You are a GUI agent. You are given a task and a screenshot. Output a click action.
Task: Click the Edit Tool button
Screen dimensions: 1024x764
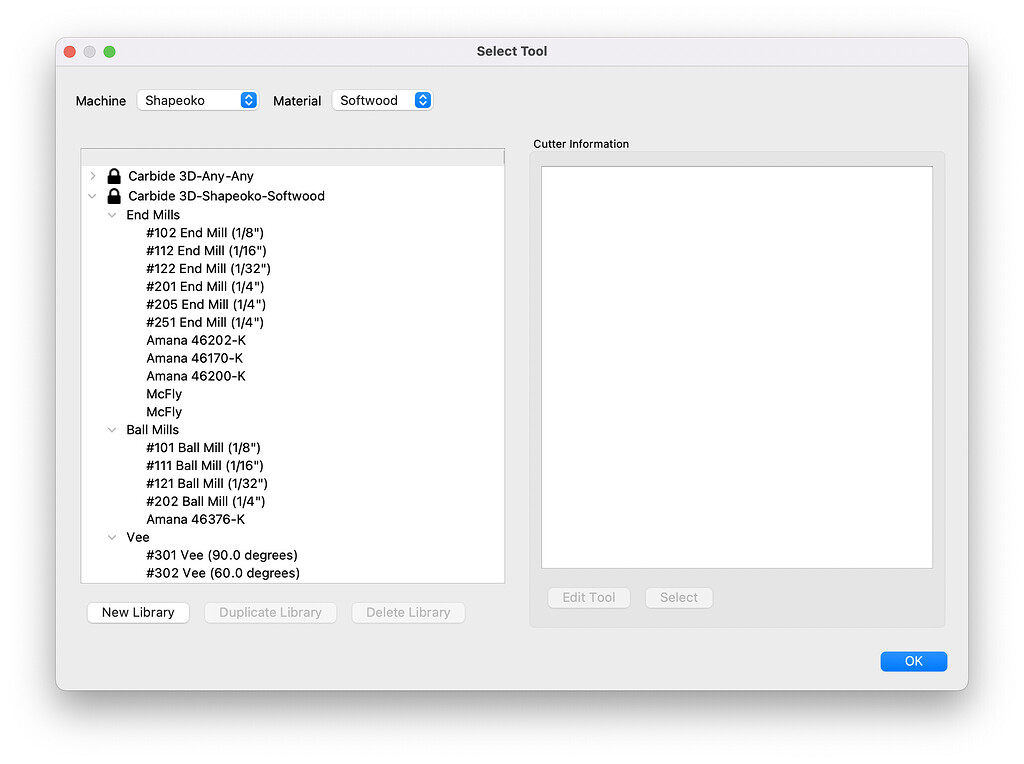pyautogui.click(x=589, y=597)
